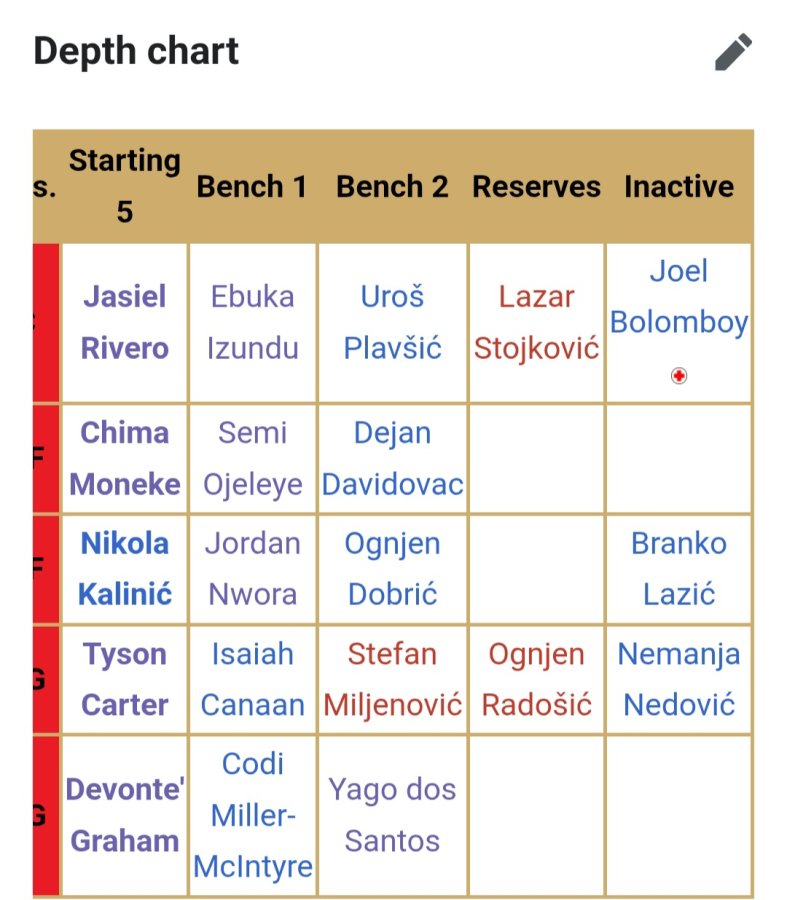The width and height of the screenshot is (787, 900).
Task: Select Jordan Nwora link
Action: click(x=253, y=569)
